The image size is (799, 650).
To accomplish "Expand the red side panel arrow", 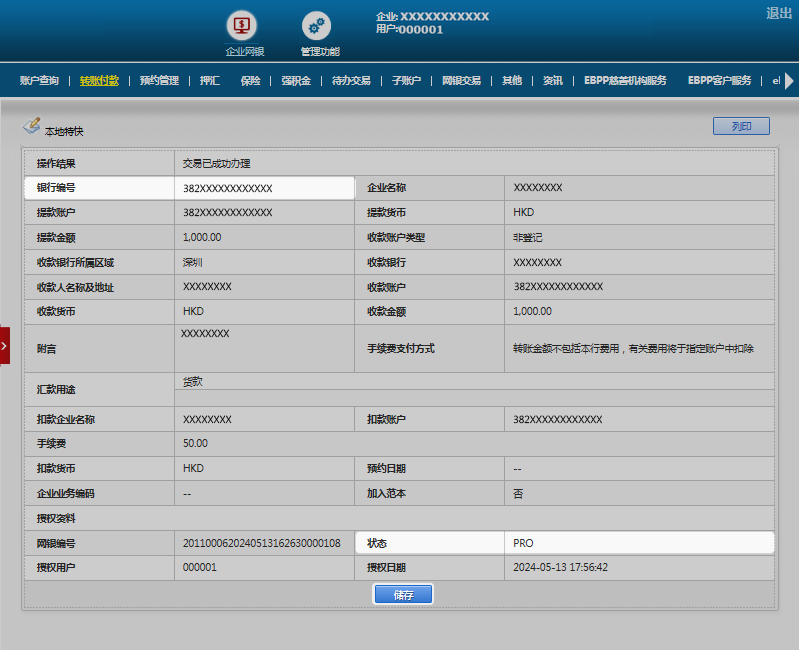I will point(5,346).
